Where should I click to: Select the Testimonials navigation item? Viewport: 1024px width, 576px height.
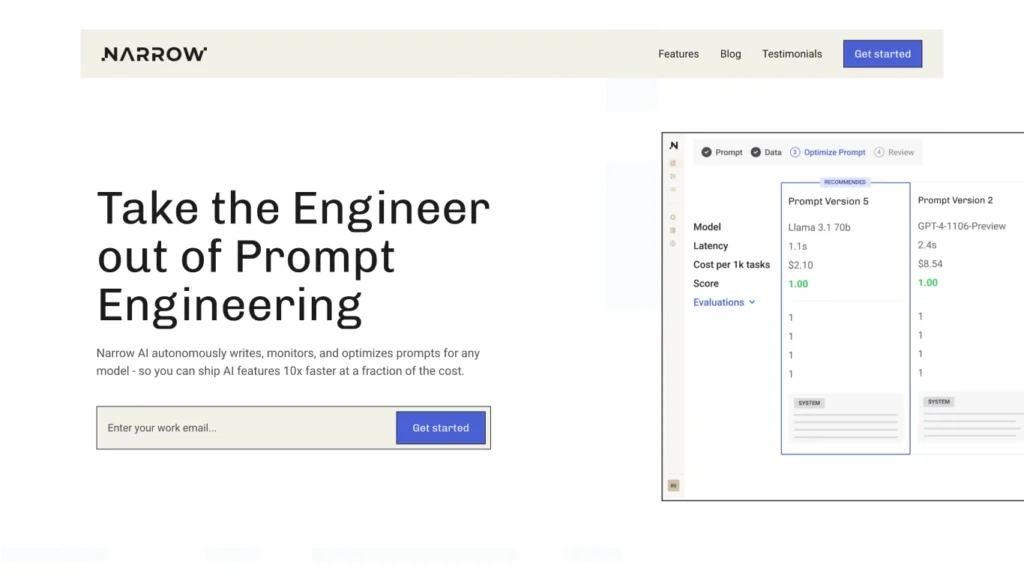click(x=792, y=54)
